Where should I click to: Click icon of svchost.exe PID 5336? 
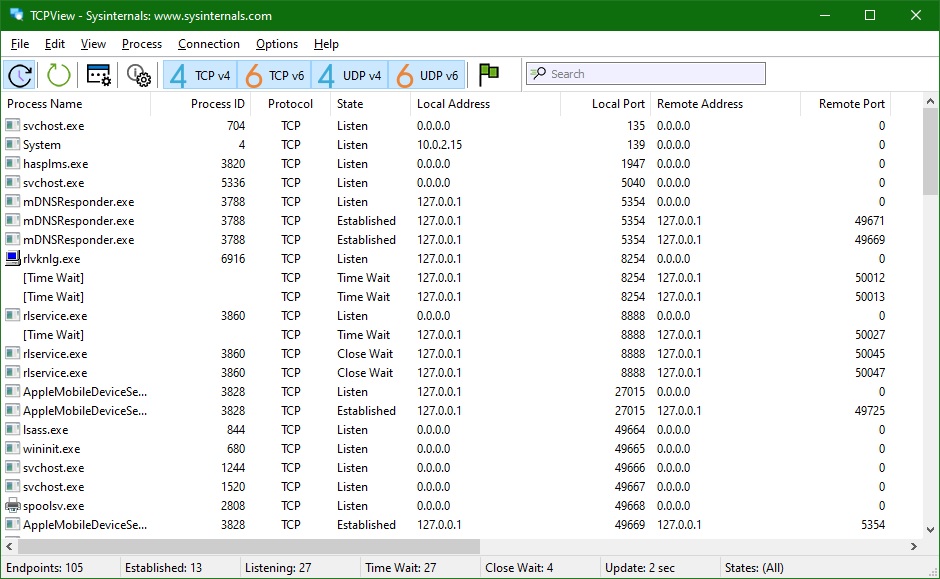point(13,182)
